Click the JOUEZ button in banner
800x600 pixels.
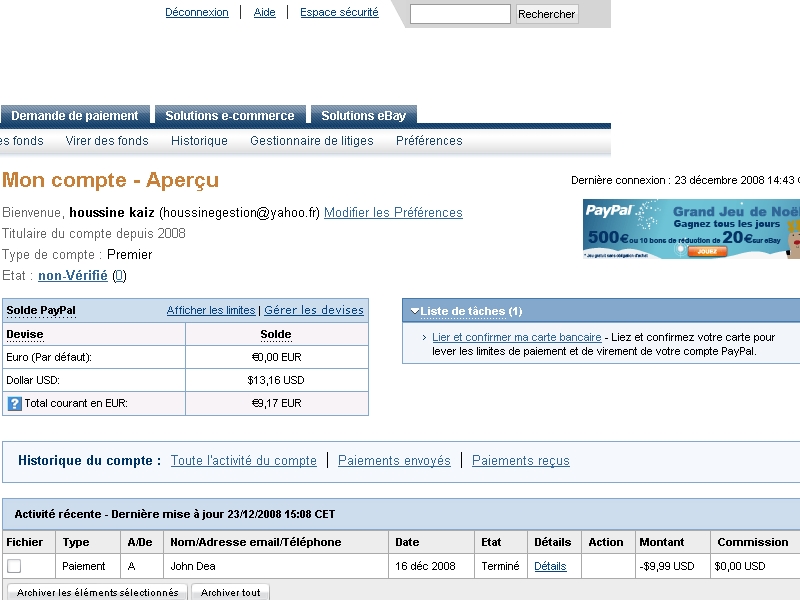(x=707, y=251)
